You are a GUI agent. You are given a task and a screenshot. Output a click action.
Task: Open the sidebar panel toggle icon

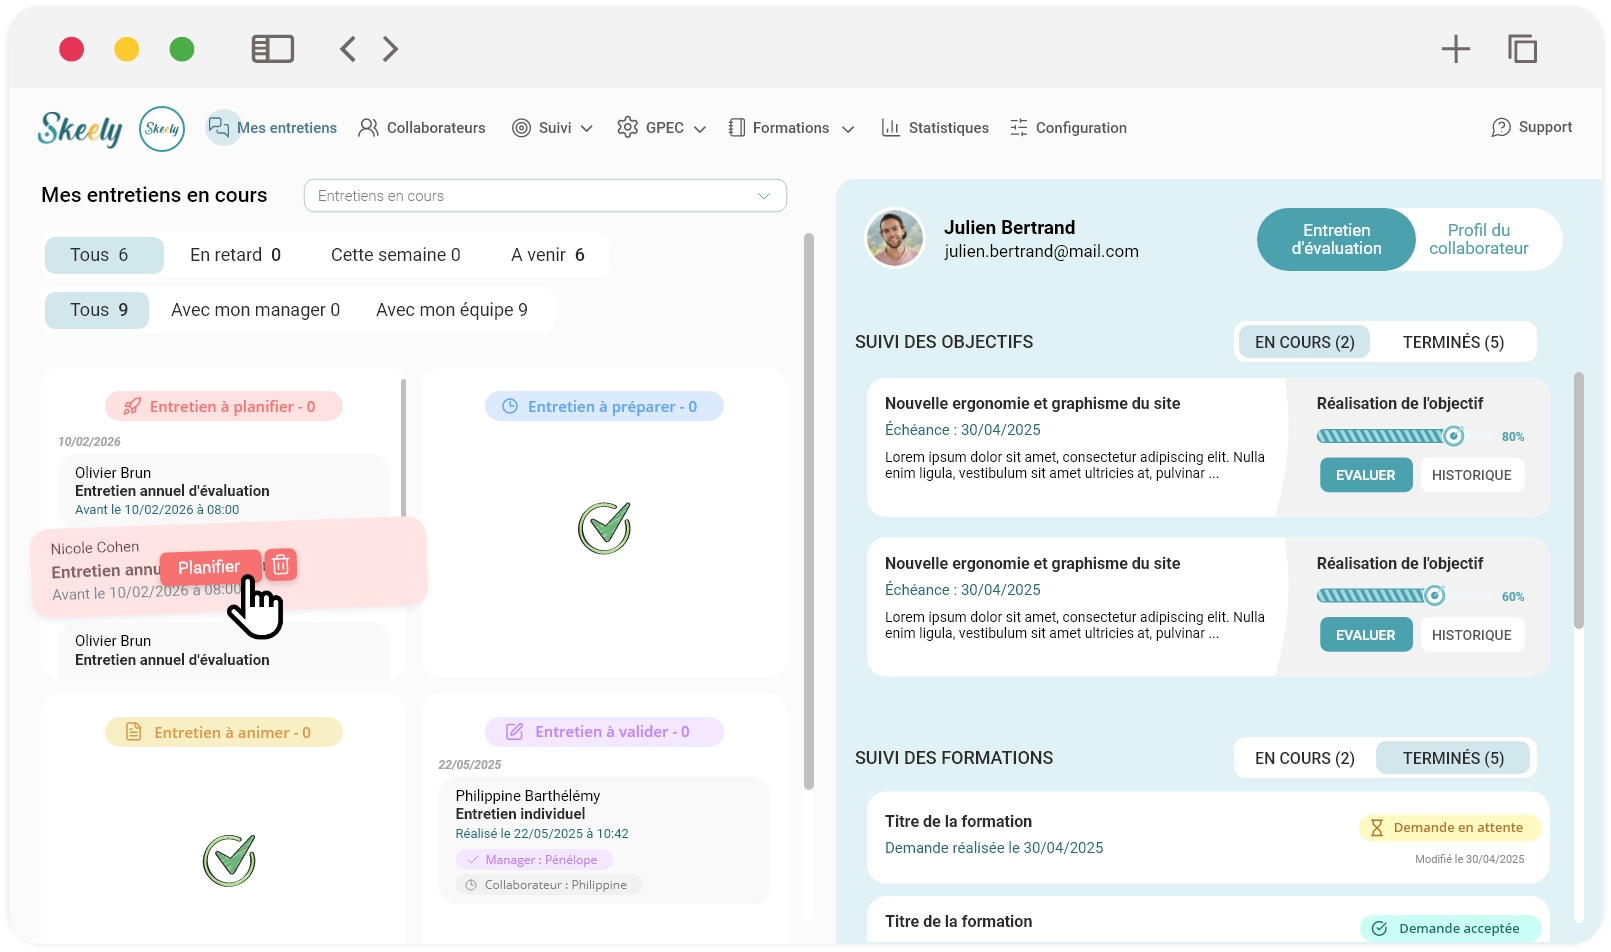[x=272, y=49]
